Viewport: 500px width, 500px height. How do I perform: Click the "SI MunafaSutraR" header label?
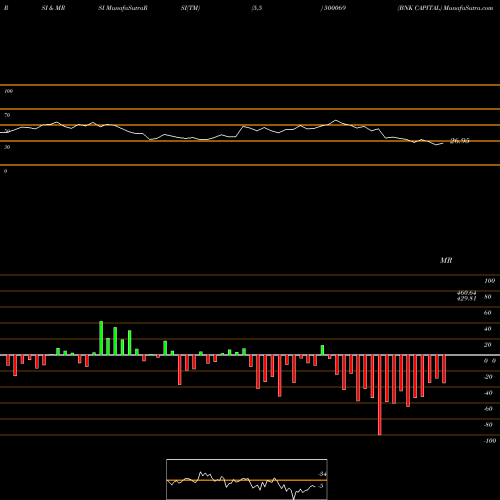tap(123, 8)
